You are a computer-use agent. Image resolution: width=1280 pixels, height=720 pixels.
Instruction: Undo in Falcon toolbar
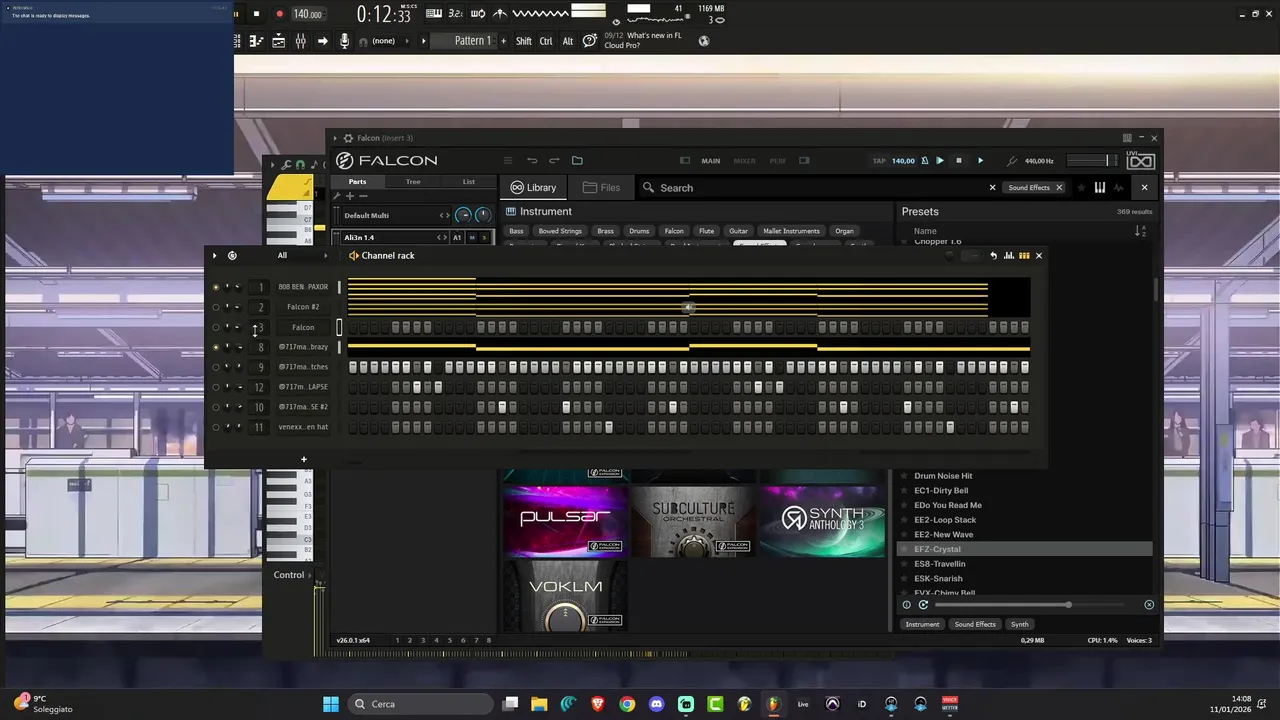click(x=532, y=160)
